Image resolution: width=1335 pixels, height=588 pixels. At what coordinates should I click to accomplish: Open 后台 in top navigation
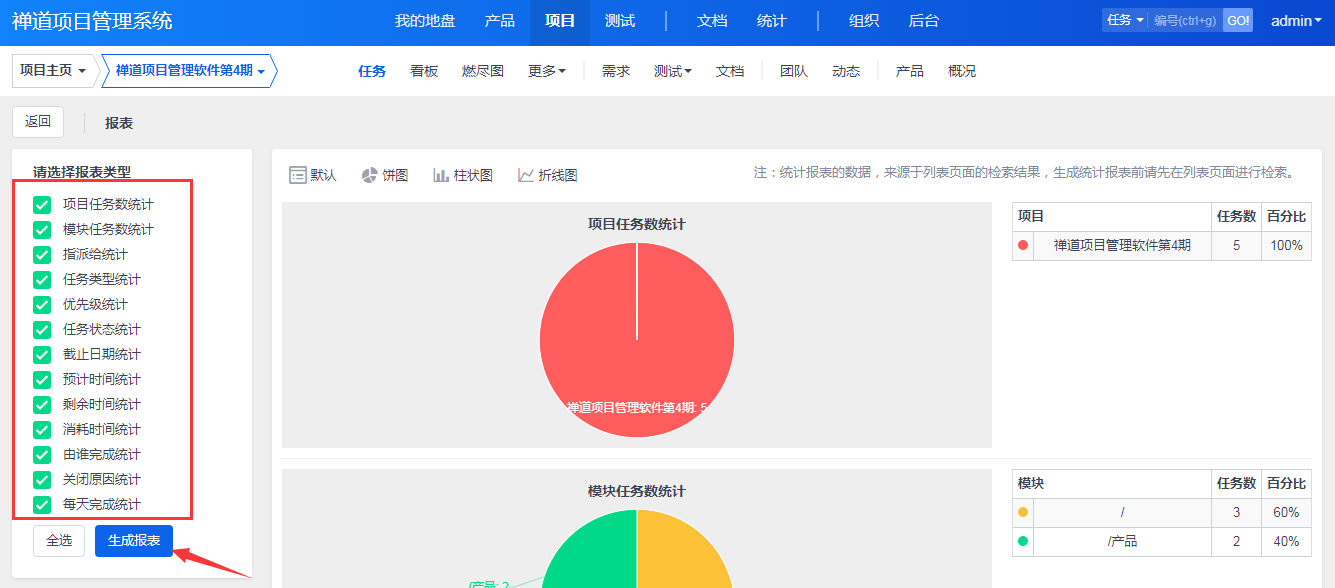click(x=924, y=20)
